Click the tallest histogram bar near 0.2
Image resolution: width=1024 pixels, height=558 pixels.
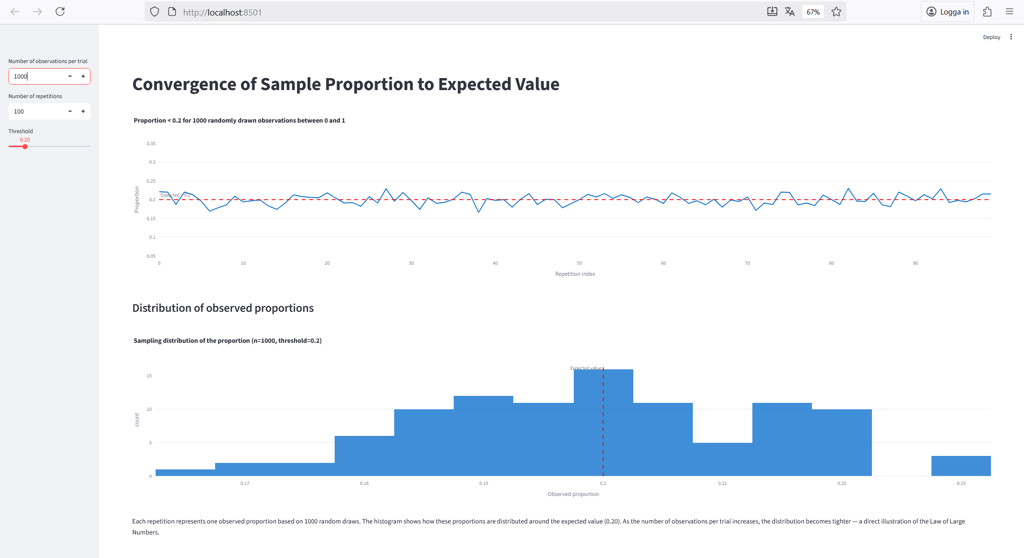603,423
